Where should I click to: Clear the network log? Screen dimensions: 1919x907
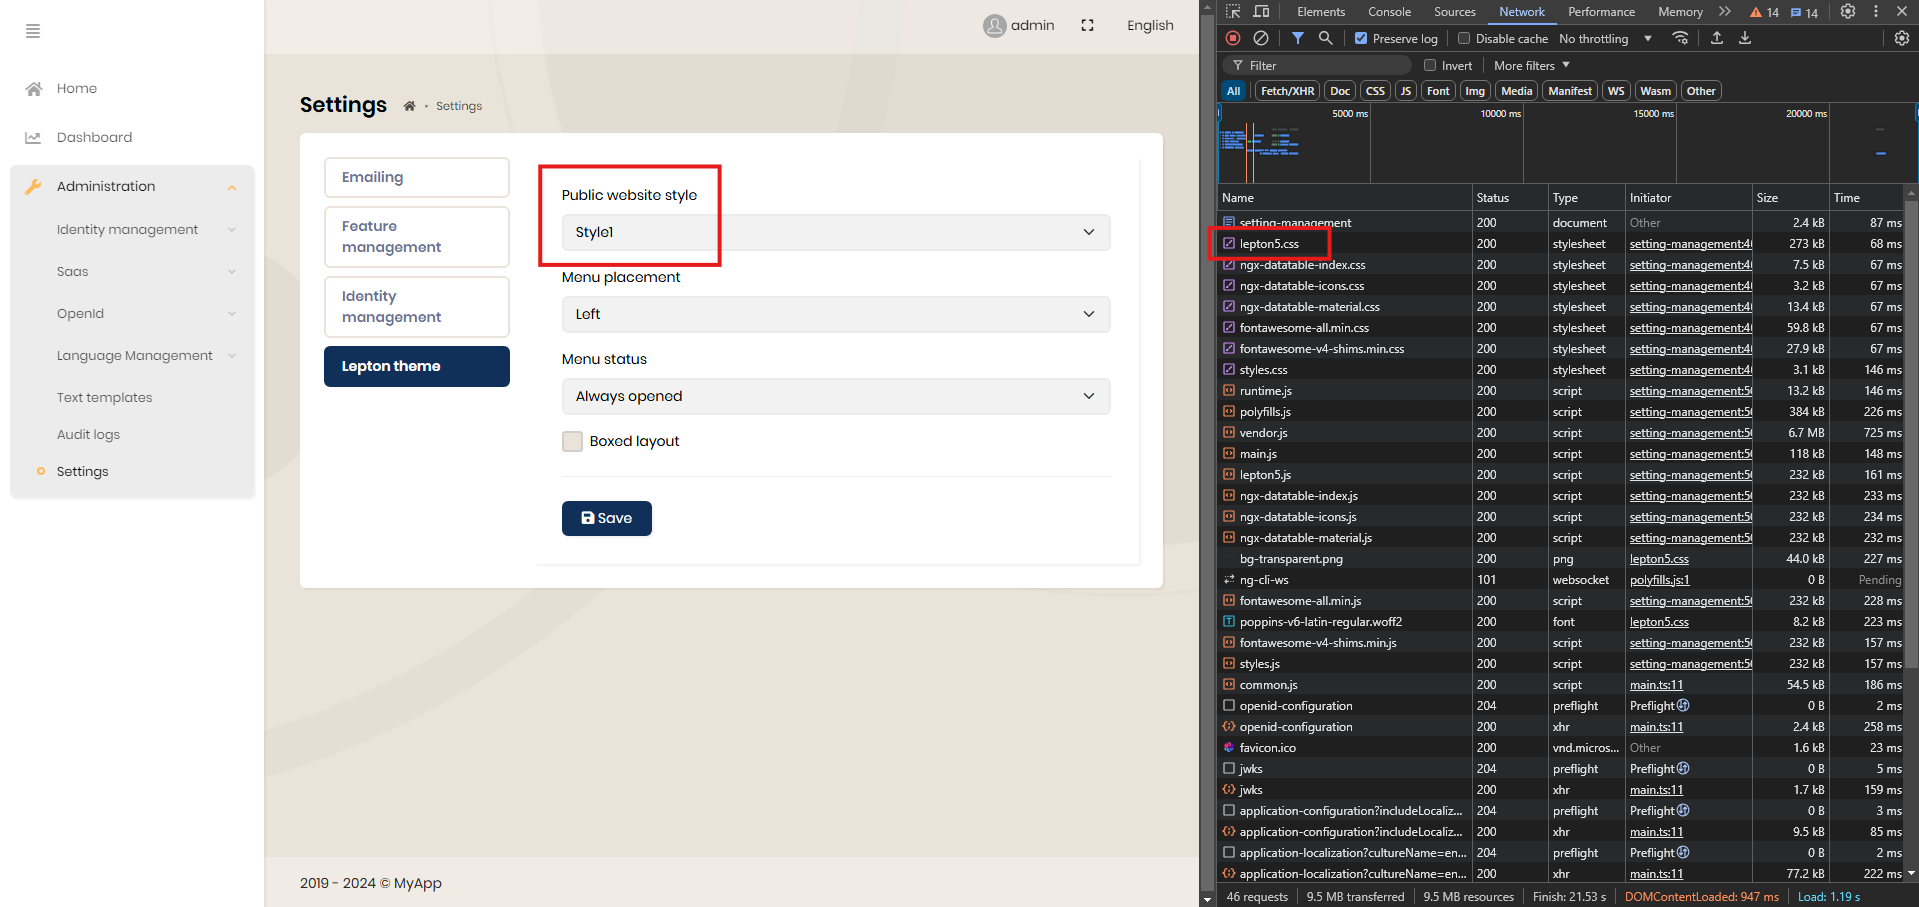click(x=1261, y=38)
